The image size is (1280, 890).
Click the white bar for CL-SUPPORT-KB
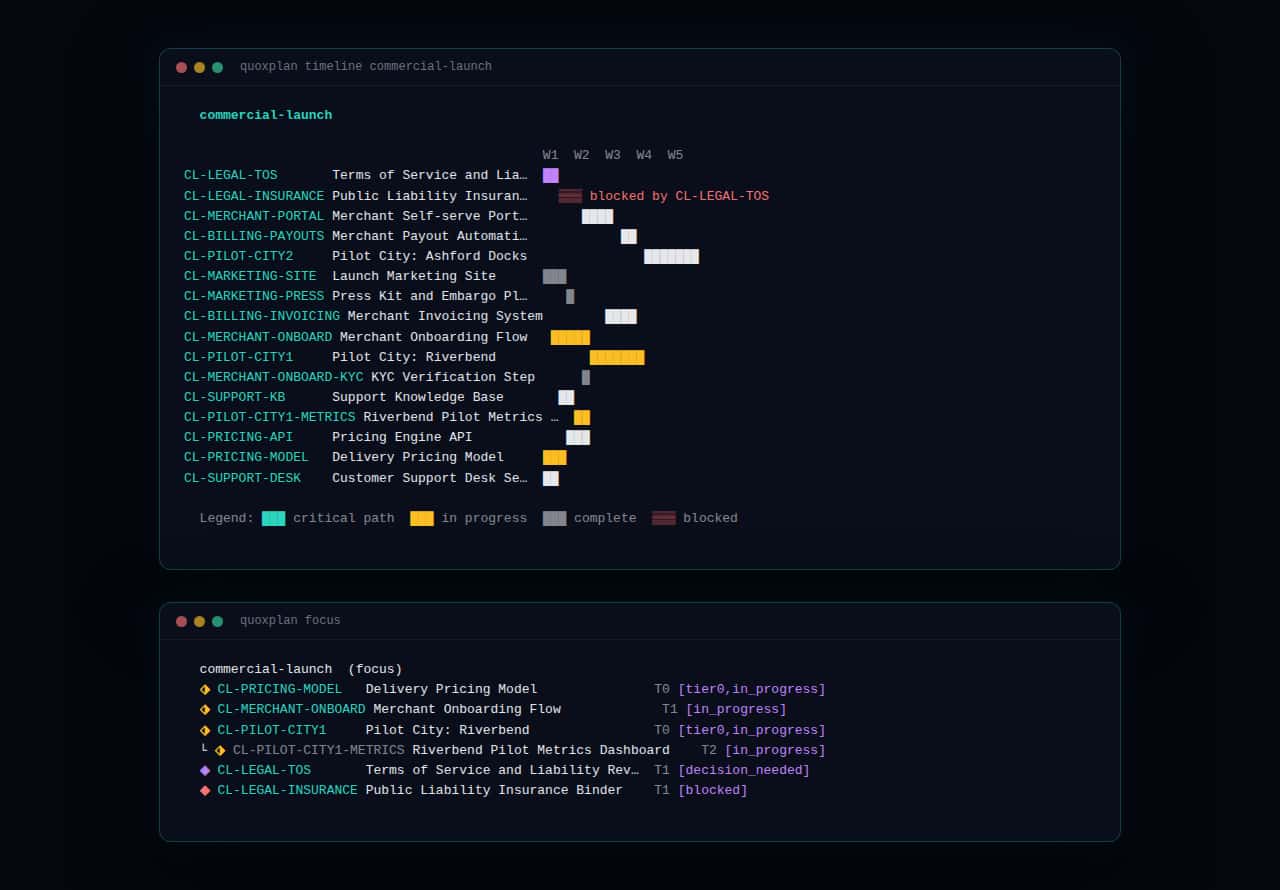point(566,397)
